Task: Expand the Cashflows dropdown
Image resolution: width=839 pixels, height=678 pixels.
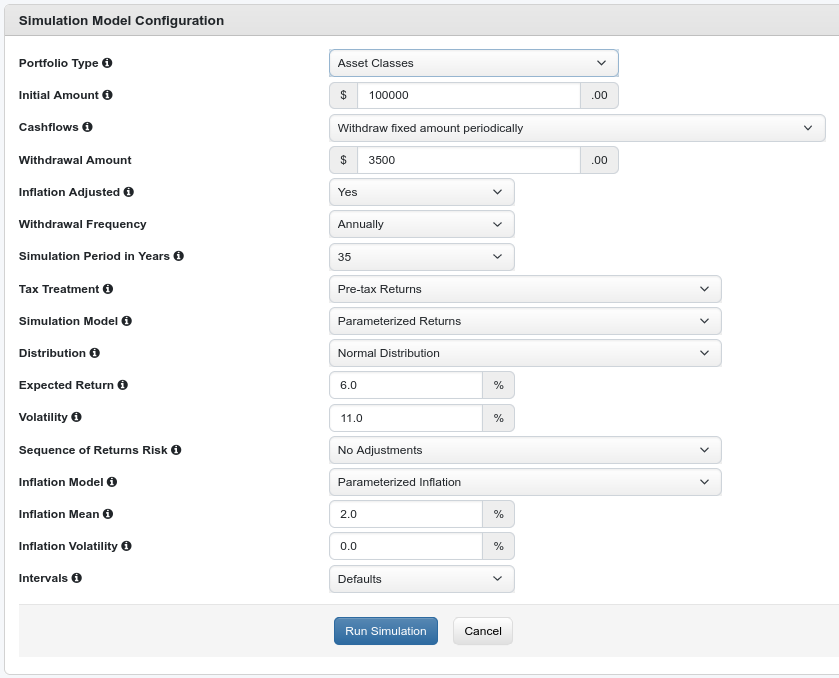Action: coord(576,128)
